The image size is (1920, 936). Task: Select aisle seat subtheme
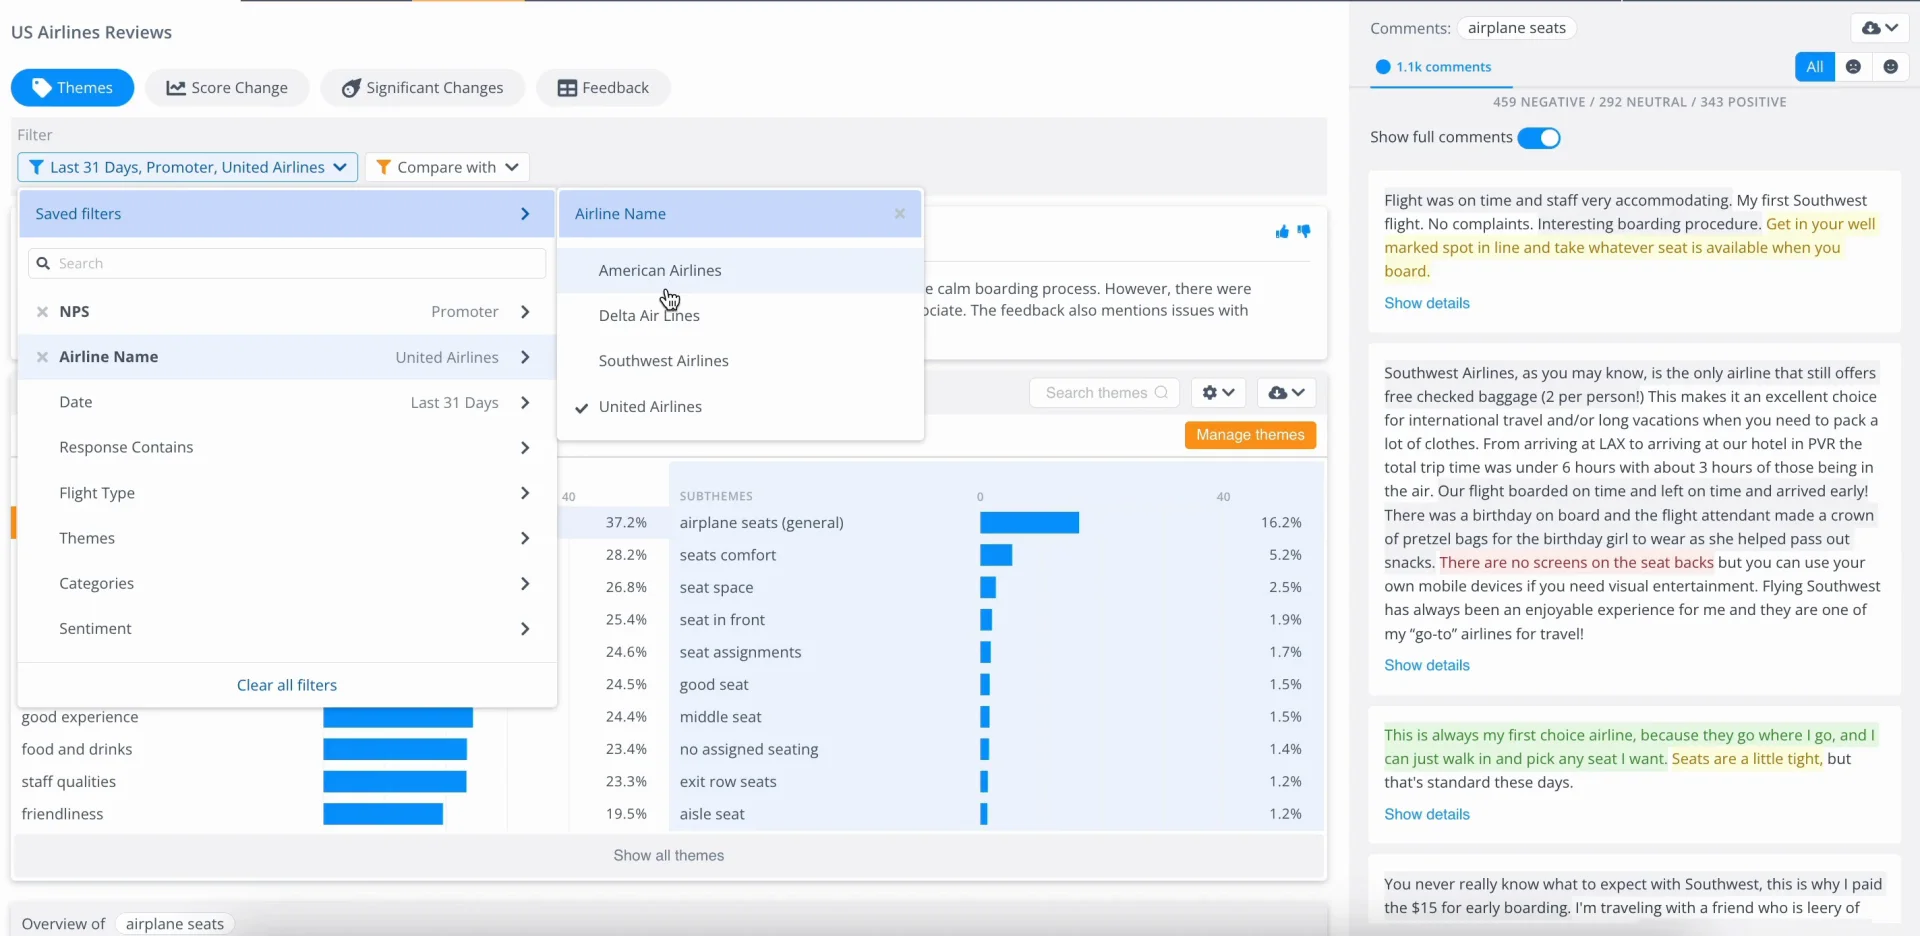click(712, 814)
